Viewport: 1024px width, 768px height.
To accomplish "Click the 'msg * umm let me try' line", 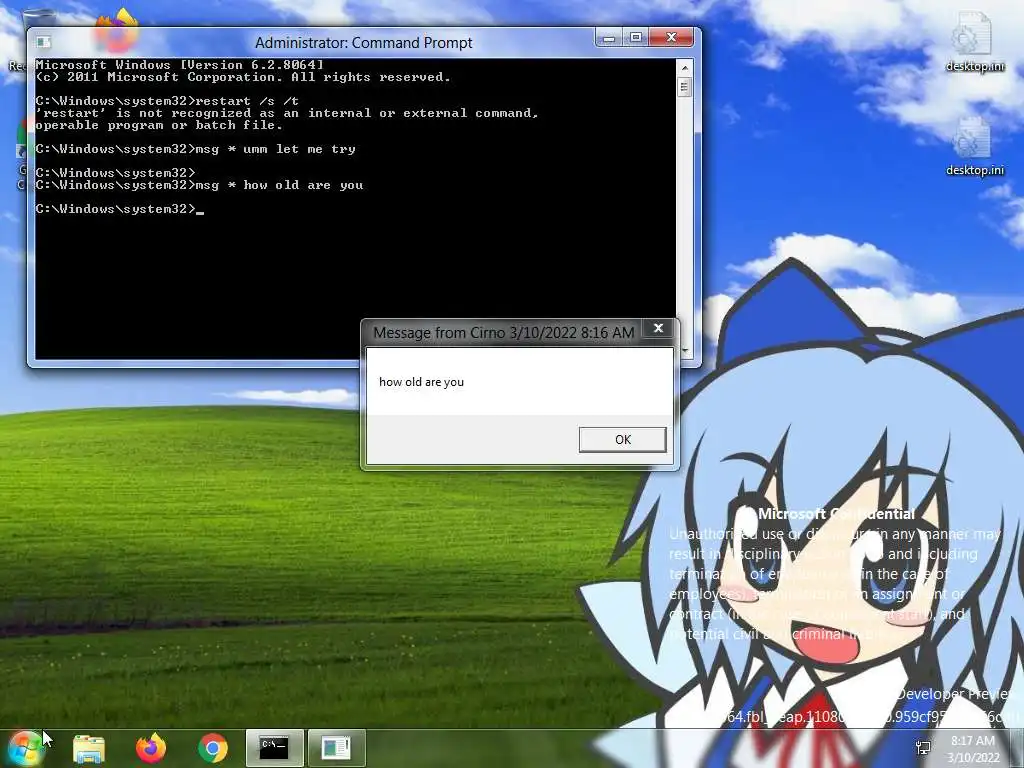I will coord(195,149).
